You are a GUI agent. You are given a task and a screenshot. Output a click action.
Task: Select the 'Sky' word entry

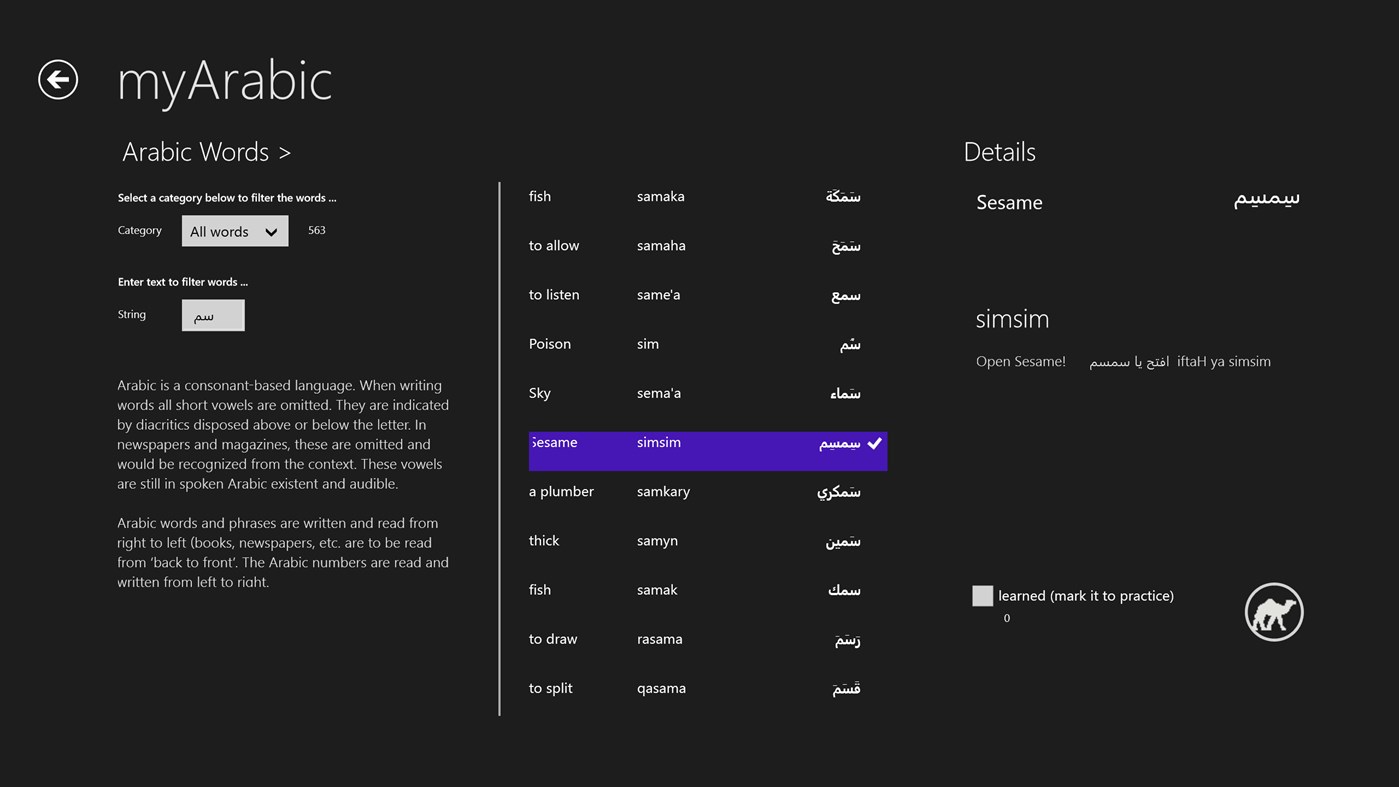point(539,392)
